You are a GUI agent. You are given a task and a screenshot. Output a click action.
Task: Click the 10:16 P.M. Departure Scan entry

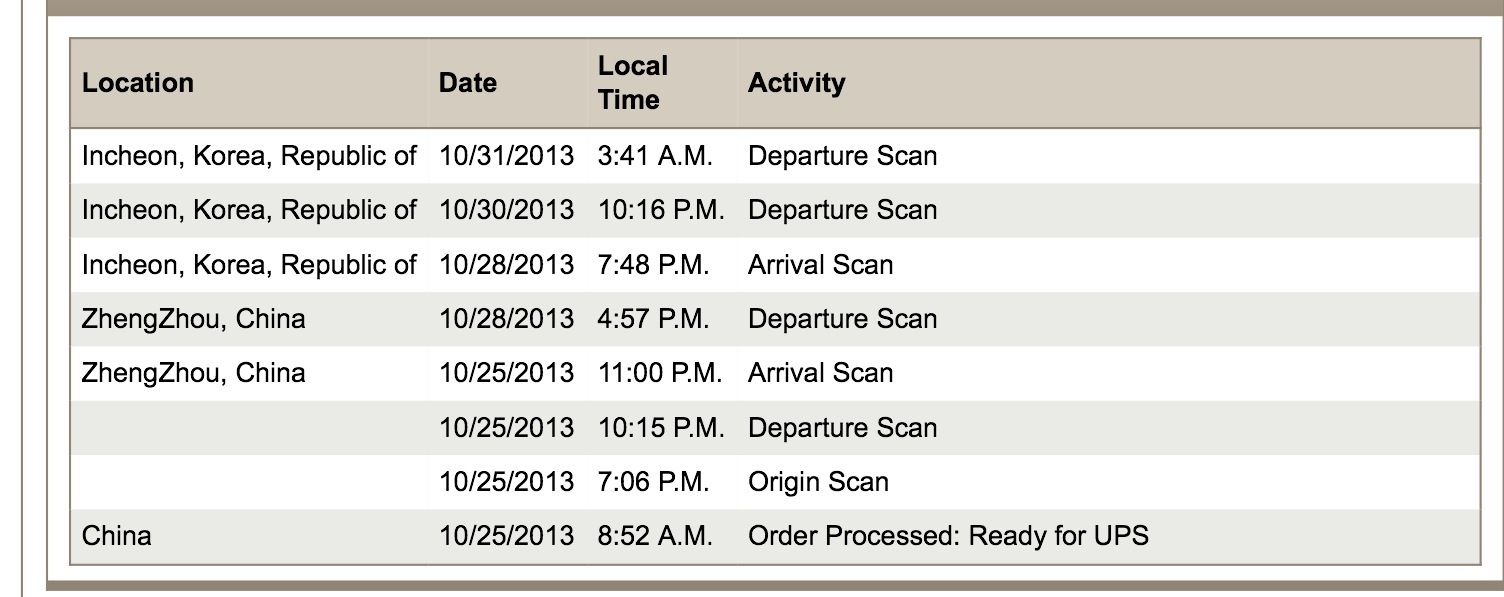(842, 210)
